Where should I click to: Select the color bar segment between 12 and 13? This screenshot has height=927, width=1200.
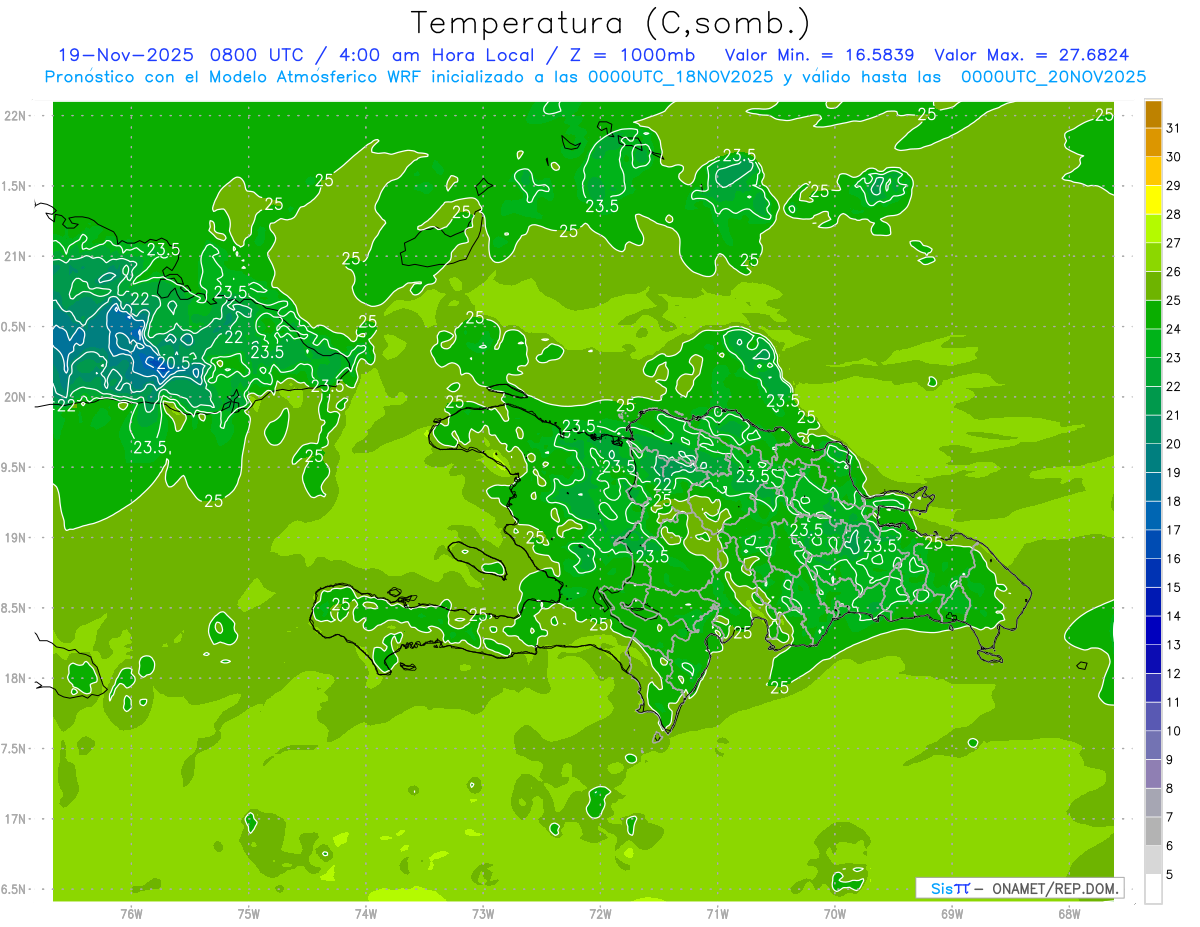[x=1153, y=660]
